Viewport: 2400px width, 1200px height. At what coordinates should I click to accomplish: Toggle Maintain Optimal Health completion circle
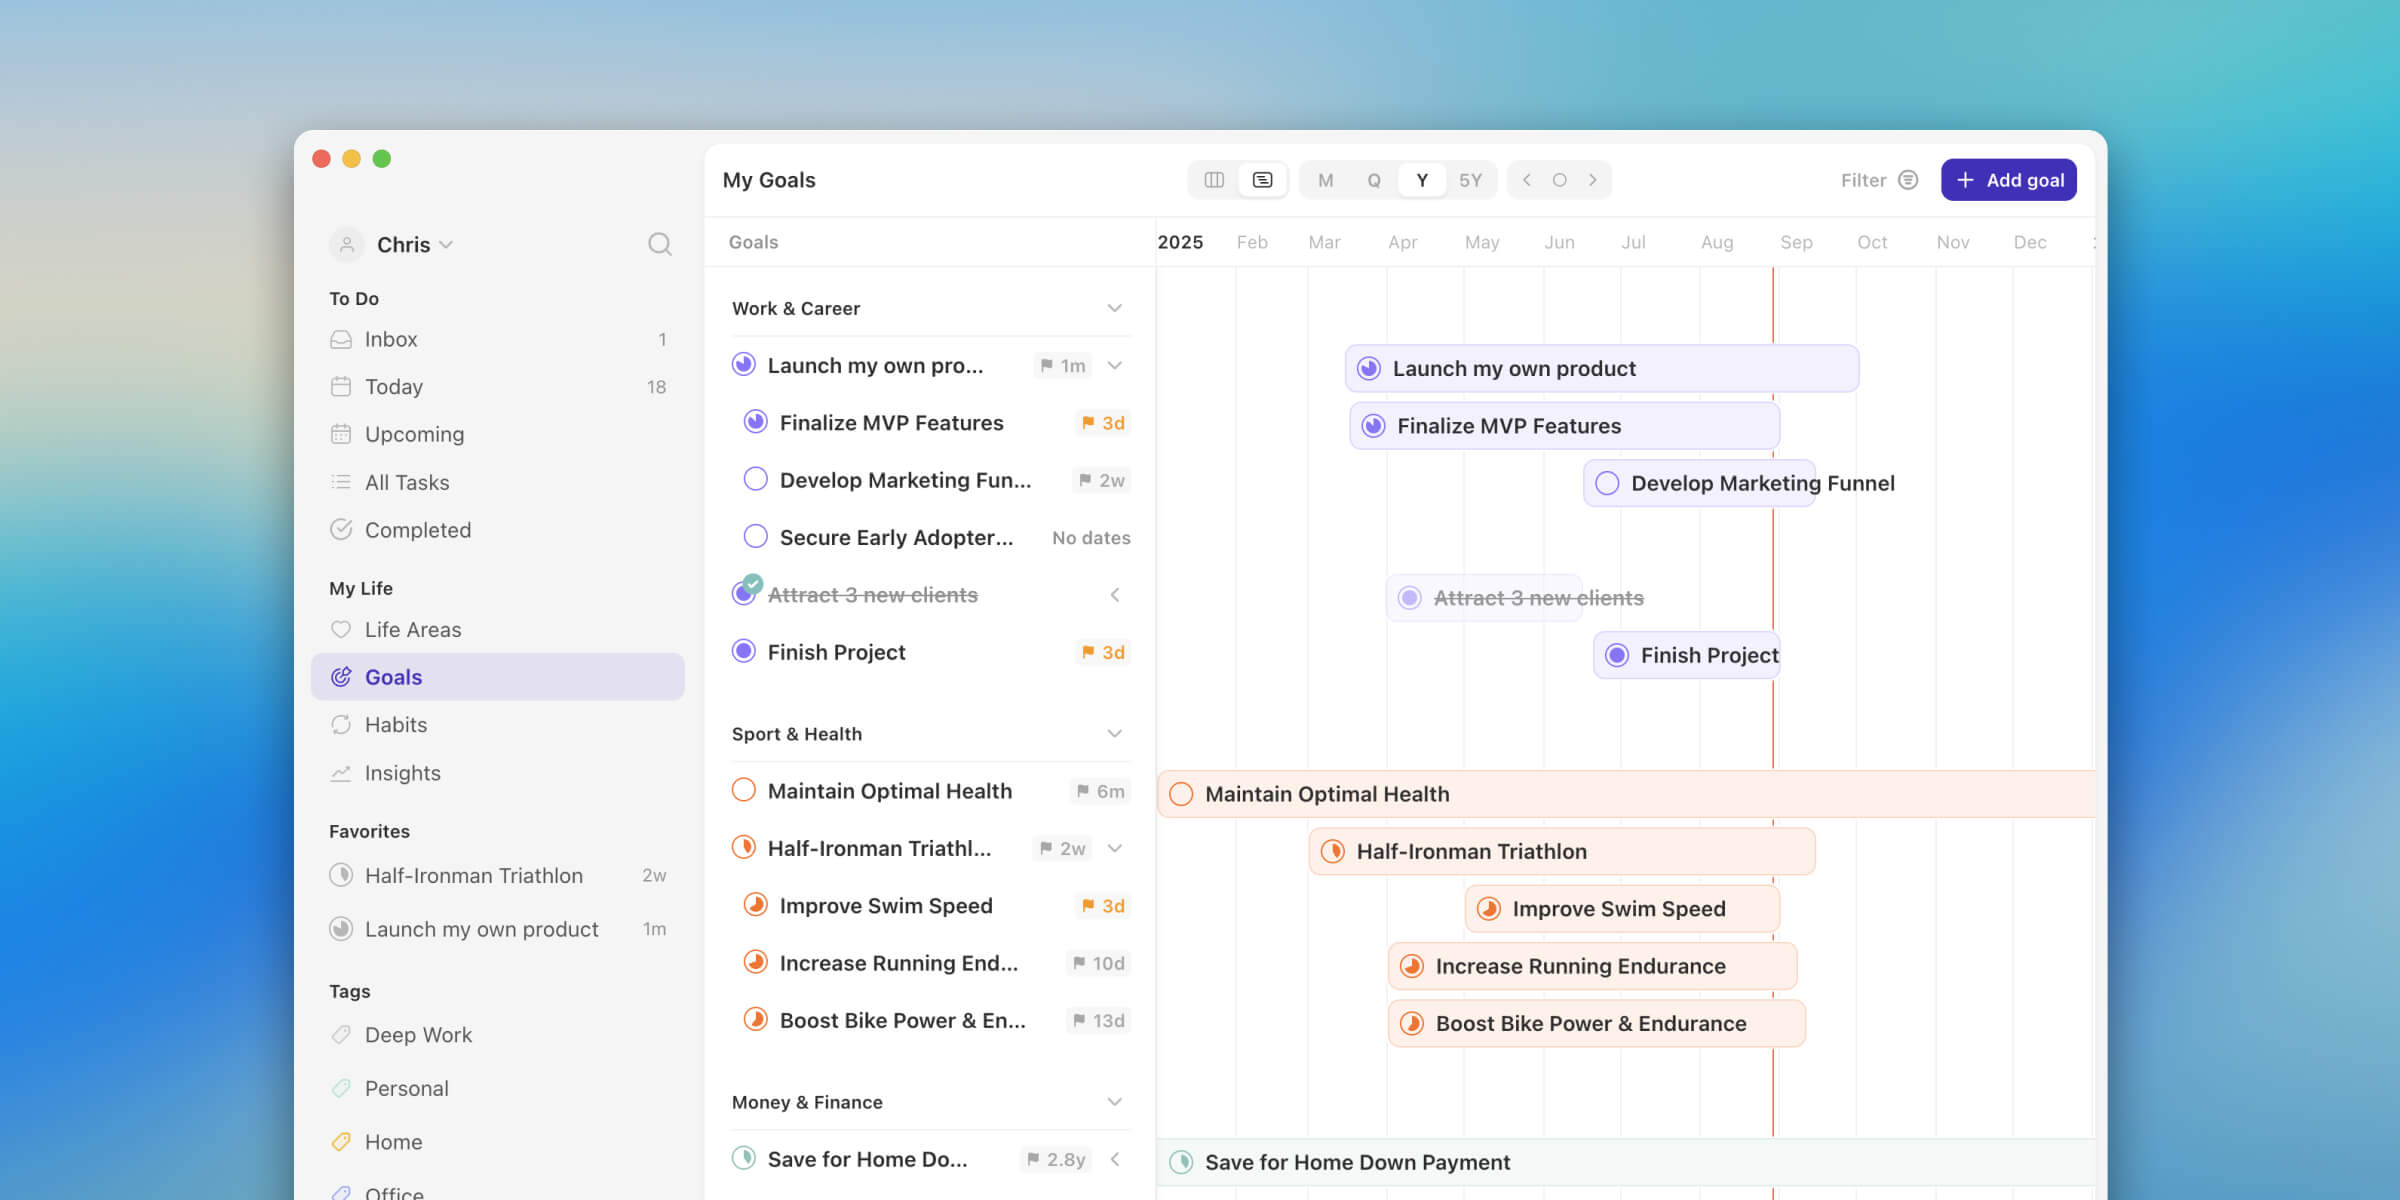pyautogui.click(x=744, y=791)
